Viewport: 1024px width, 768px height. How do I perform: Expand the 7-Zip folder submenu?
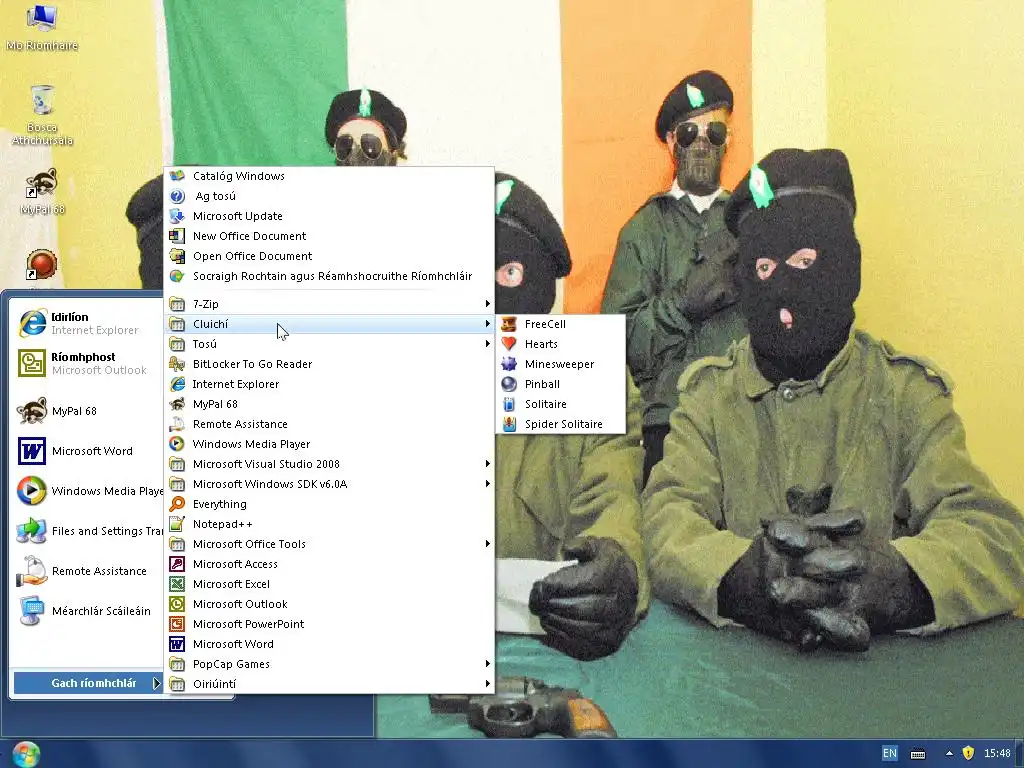click(x=329, y=304)
